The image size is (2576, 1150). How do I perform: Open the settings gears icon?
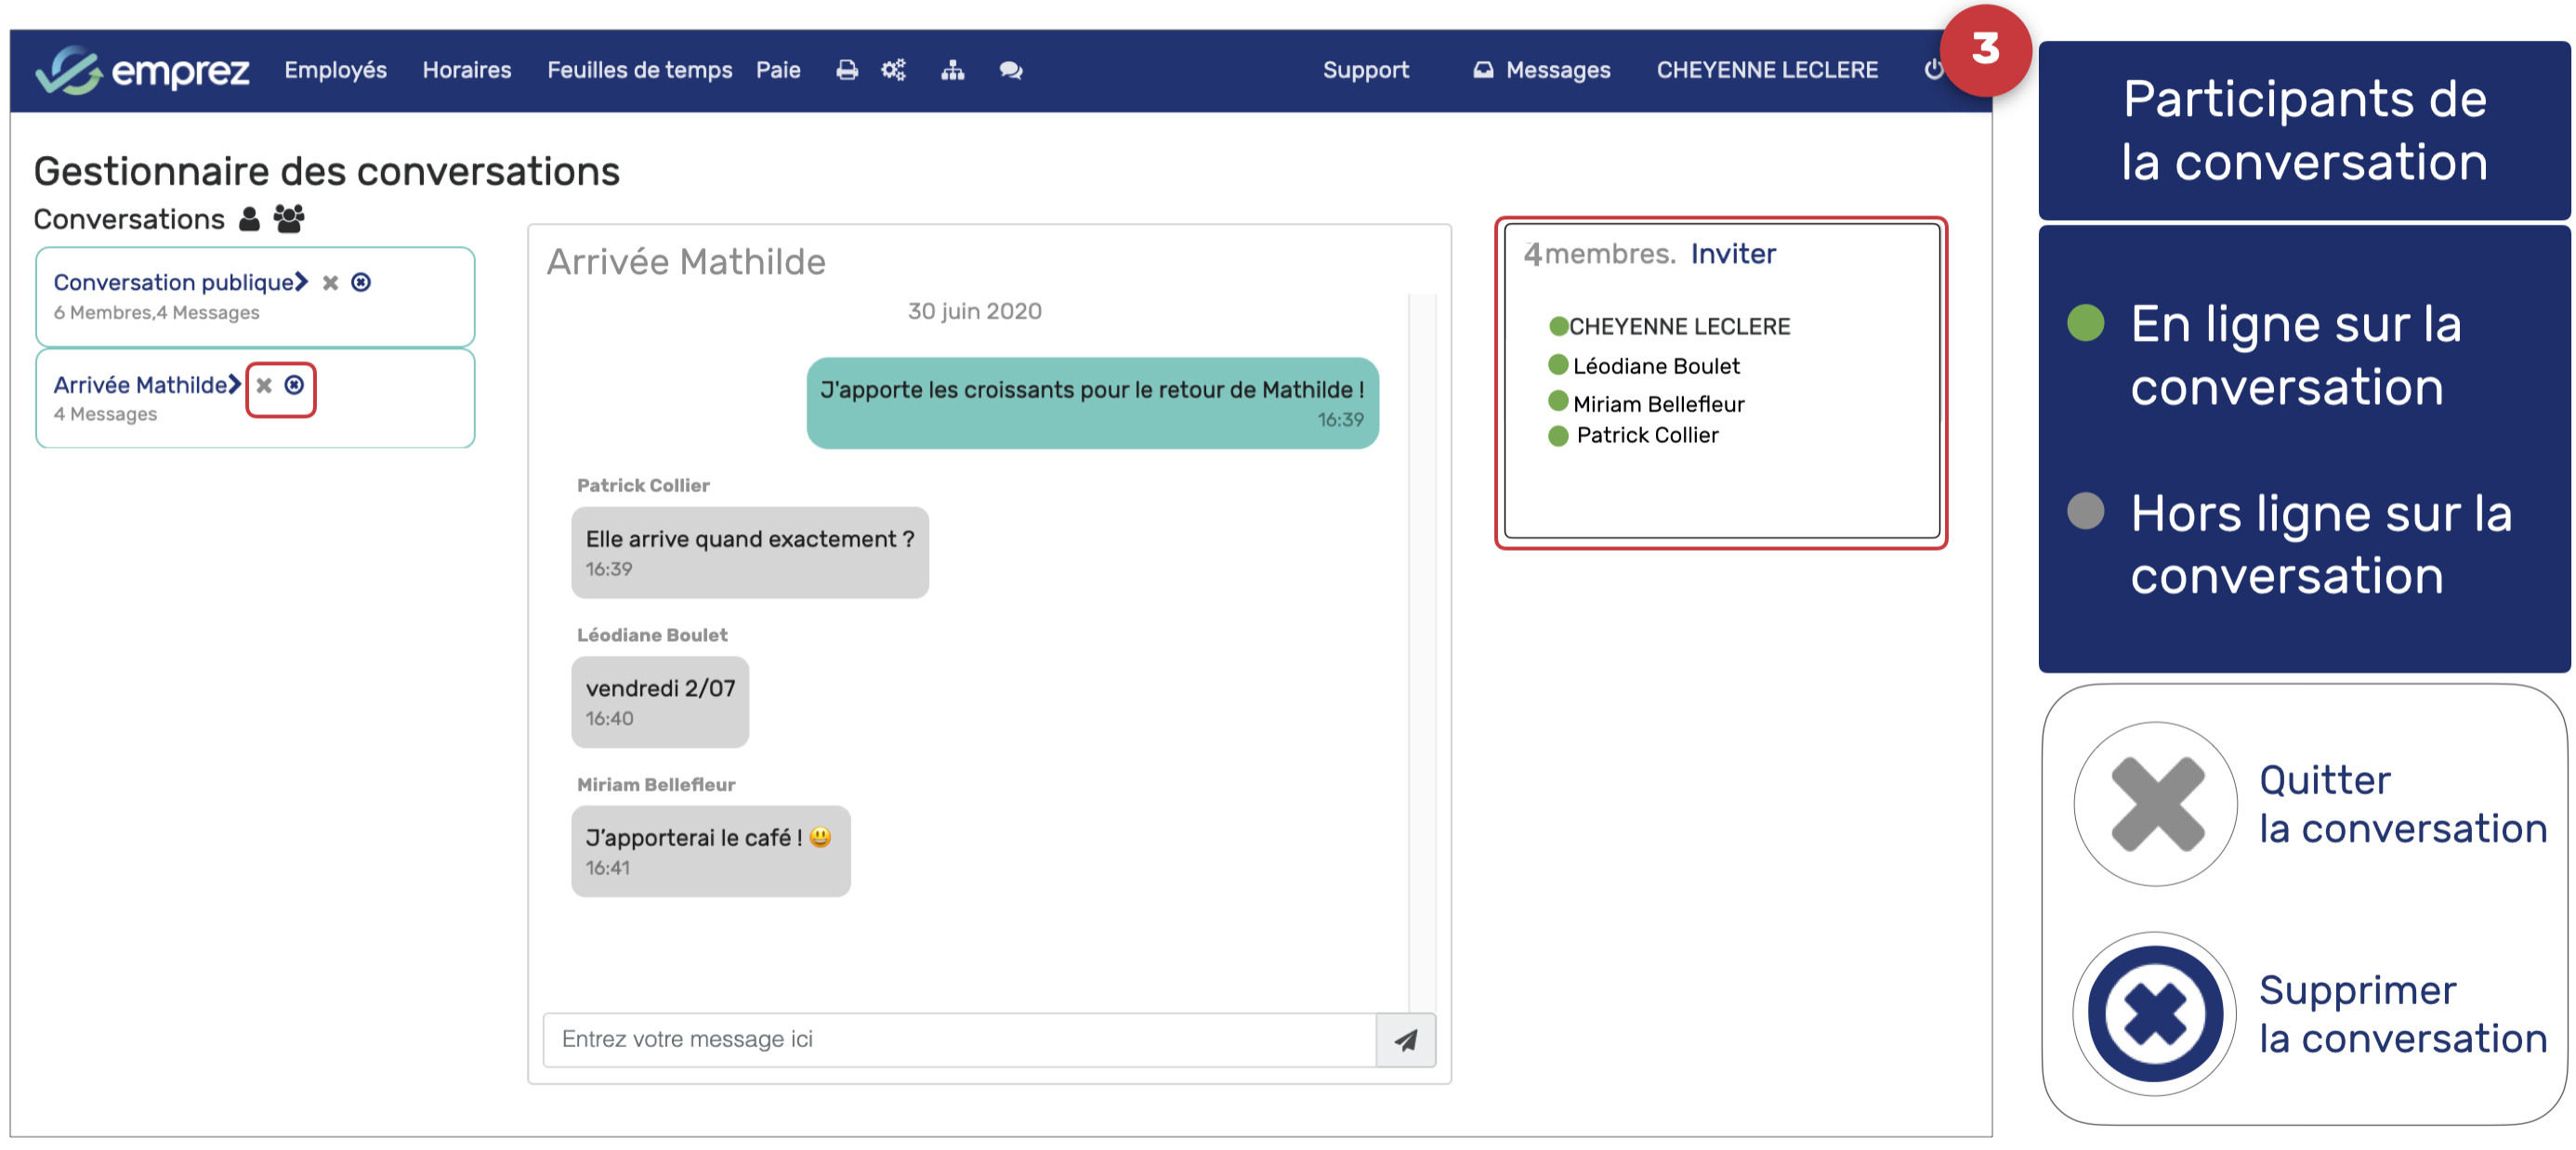(x=893, y=70)
